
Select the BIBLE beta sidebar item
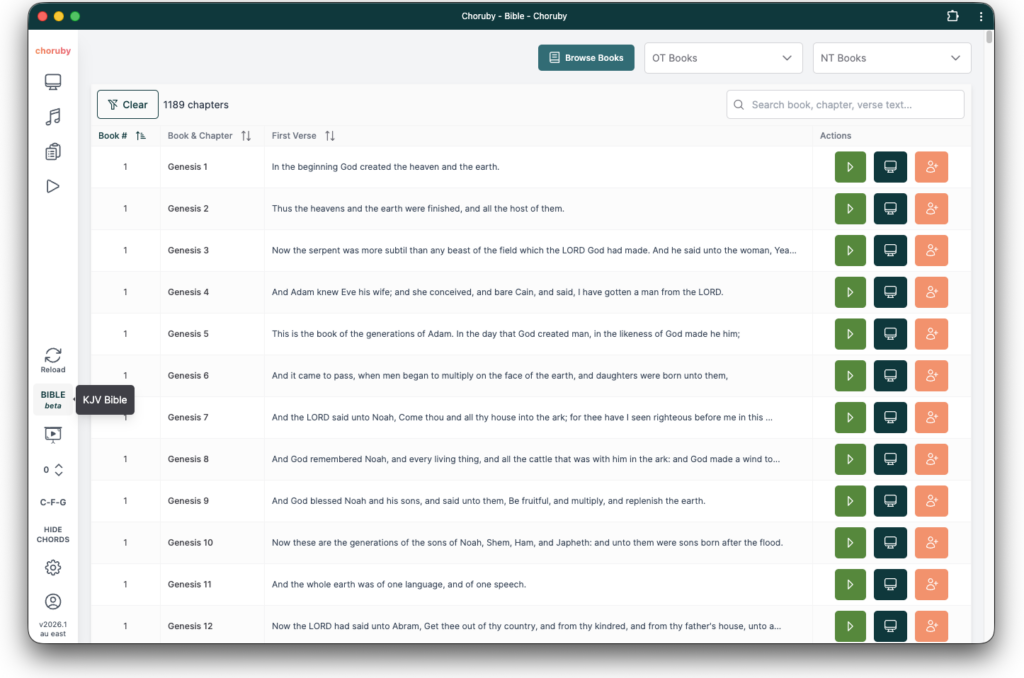(53, 400)
